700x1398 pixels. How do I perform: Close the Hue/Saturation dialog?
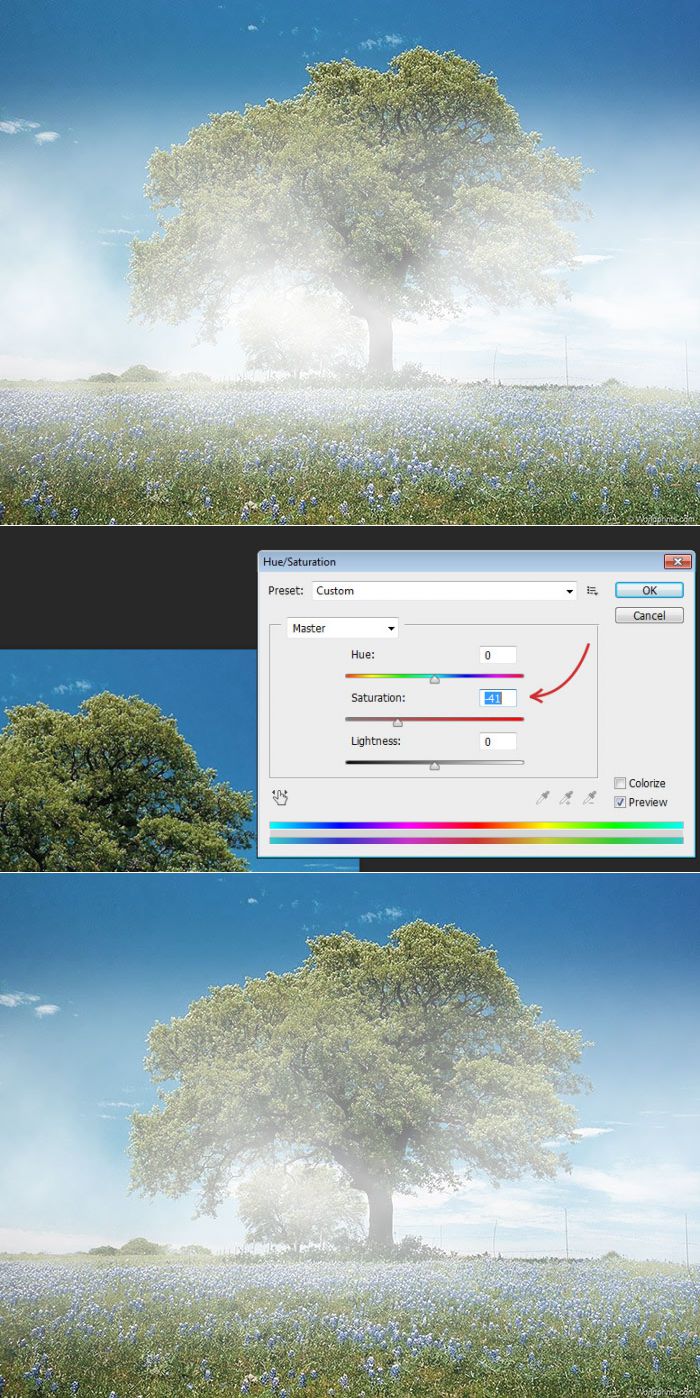677,562
